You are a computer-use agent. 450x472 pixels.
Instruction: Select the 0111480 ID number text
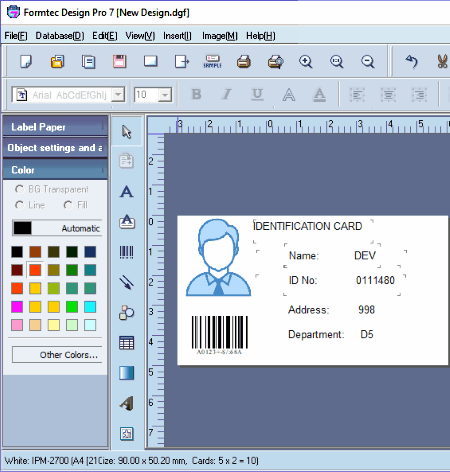click(375, 280)
